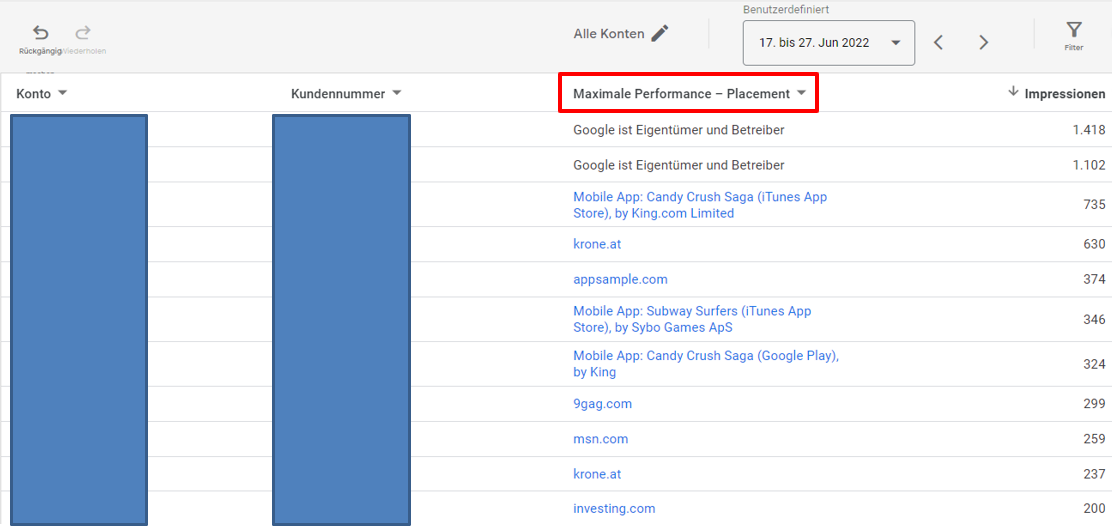Open the krone.at link with 237 impressions
Screen dimensions: 1112x529
pyautogui.click(x=597, y=474)
